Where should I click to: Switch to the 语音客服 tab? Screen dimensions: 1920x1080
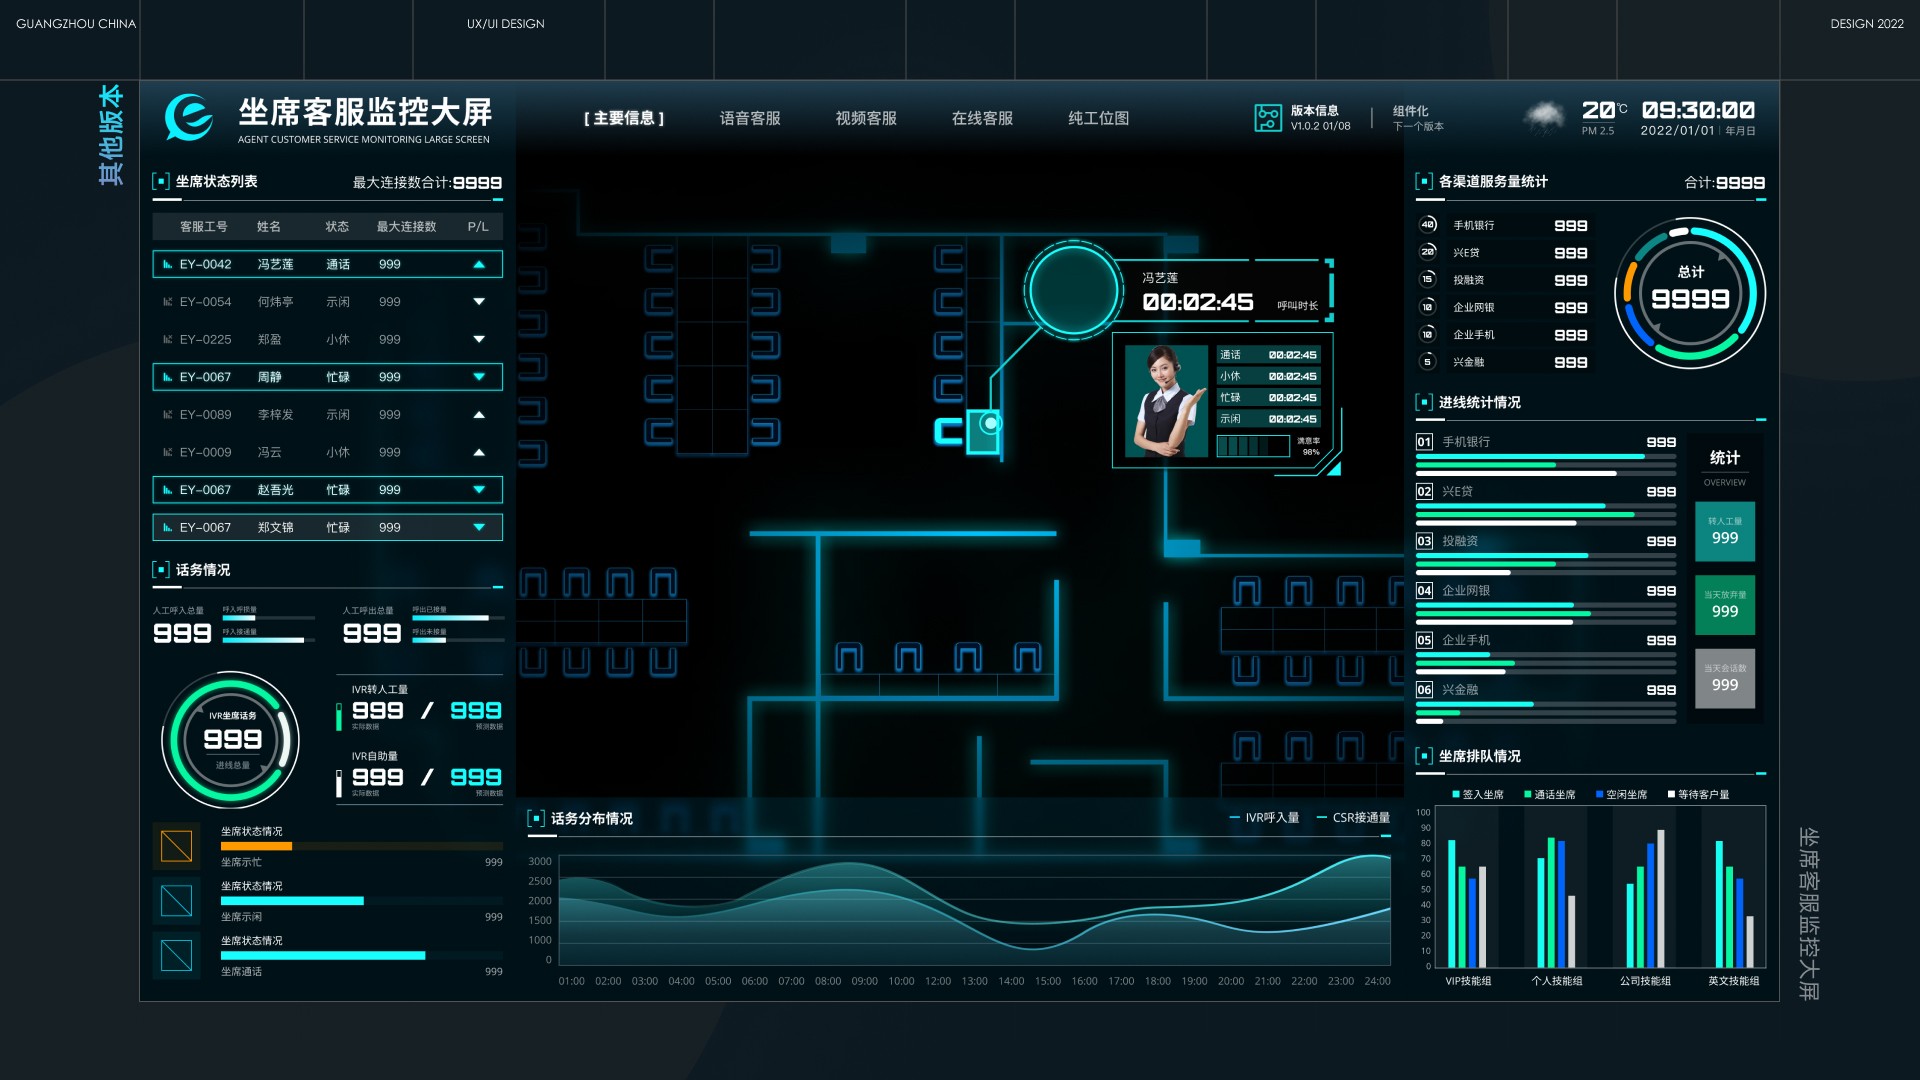point(750,118)
